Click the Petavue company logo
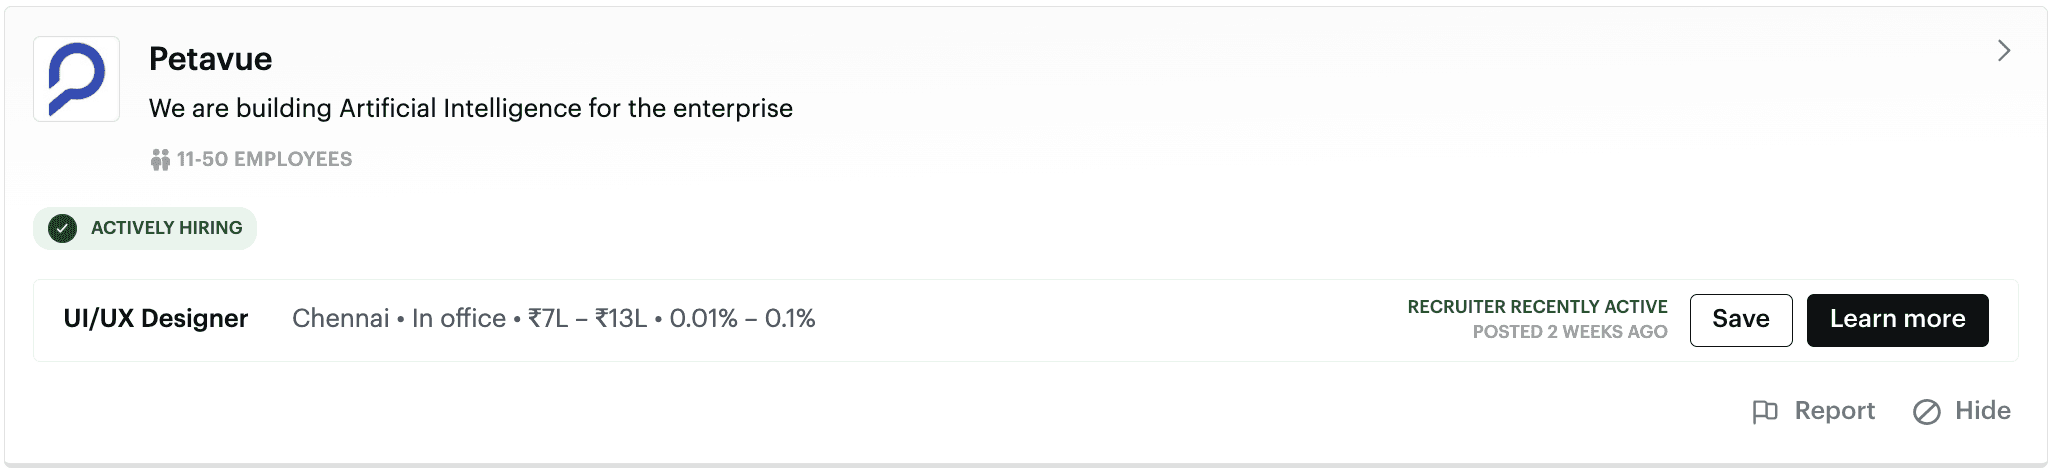This screenshot has height=476, width=2058. click(x=76, y=79)
